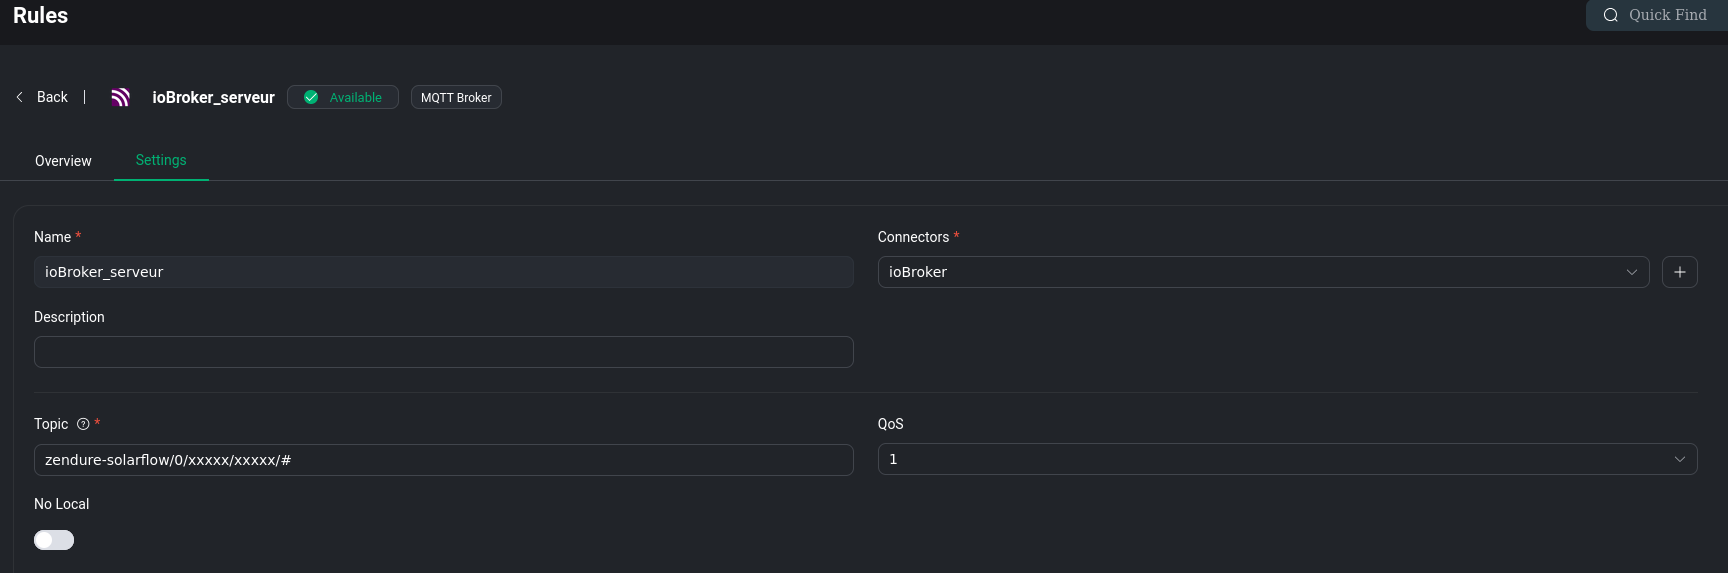This screenshot has width=1728, height=573.
Task: Click the purple MQTT broker logo icon
Action: pos(120,97)
